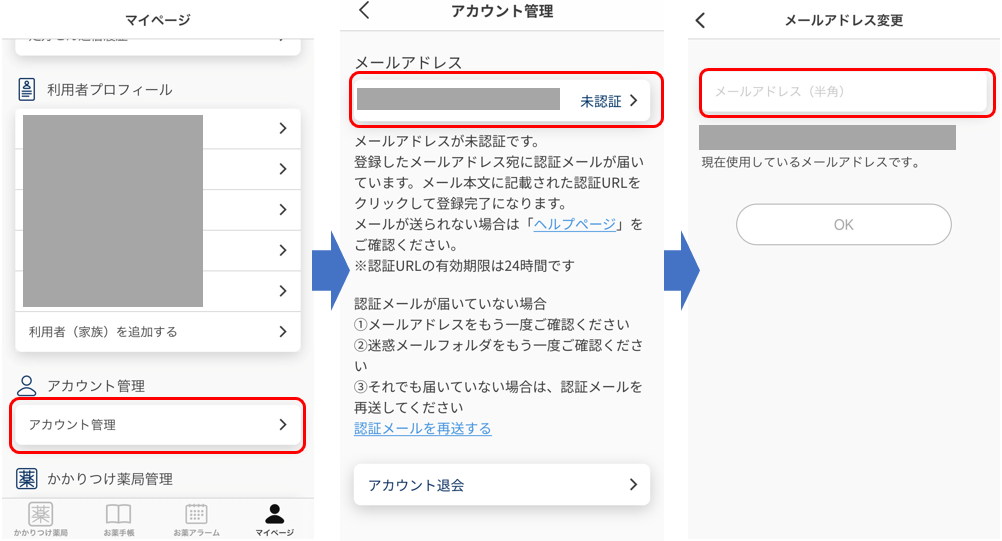Focus the メールアドレス（半角） input field
Screen dimensions: 1002x541
845,91
